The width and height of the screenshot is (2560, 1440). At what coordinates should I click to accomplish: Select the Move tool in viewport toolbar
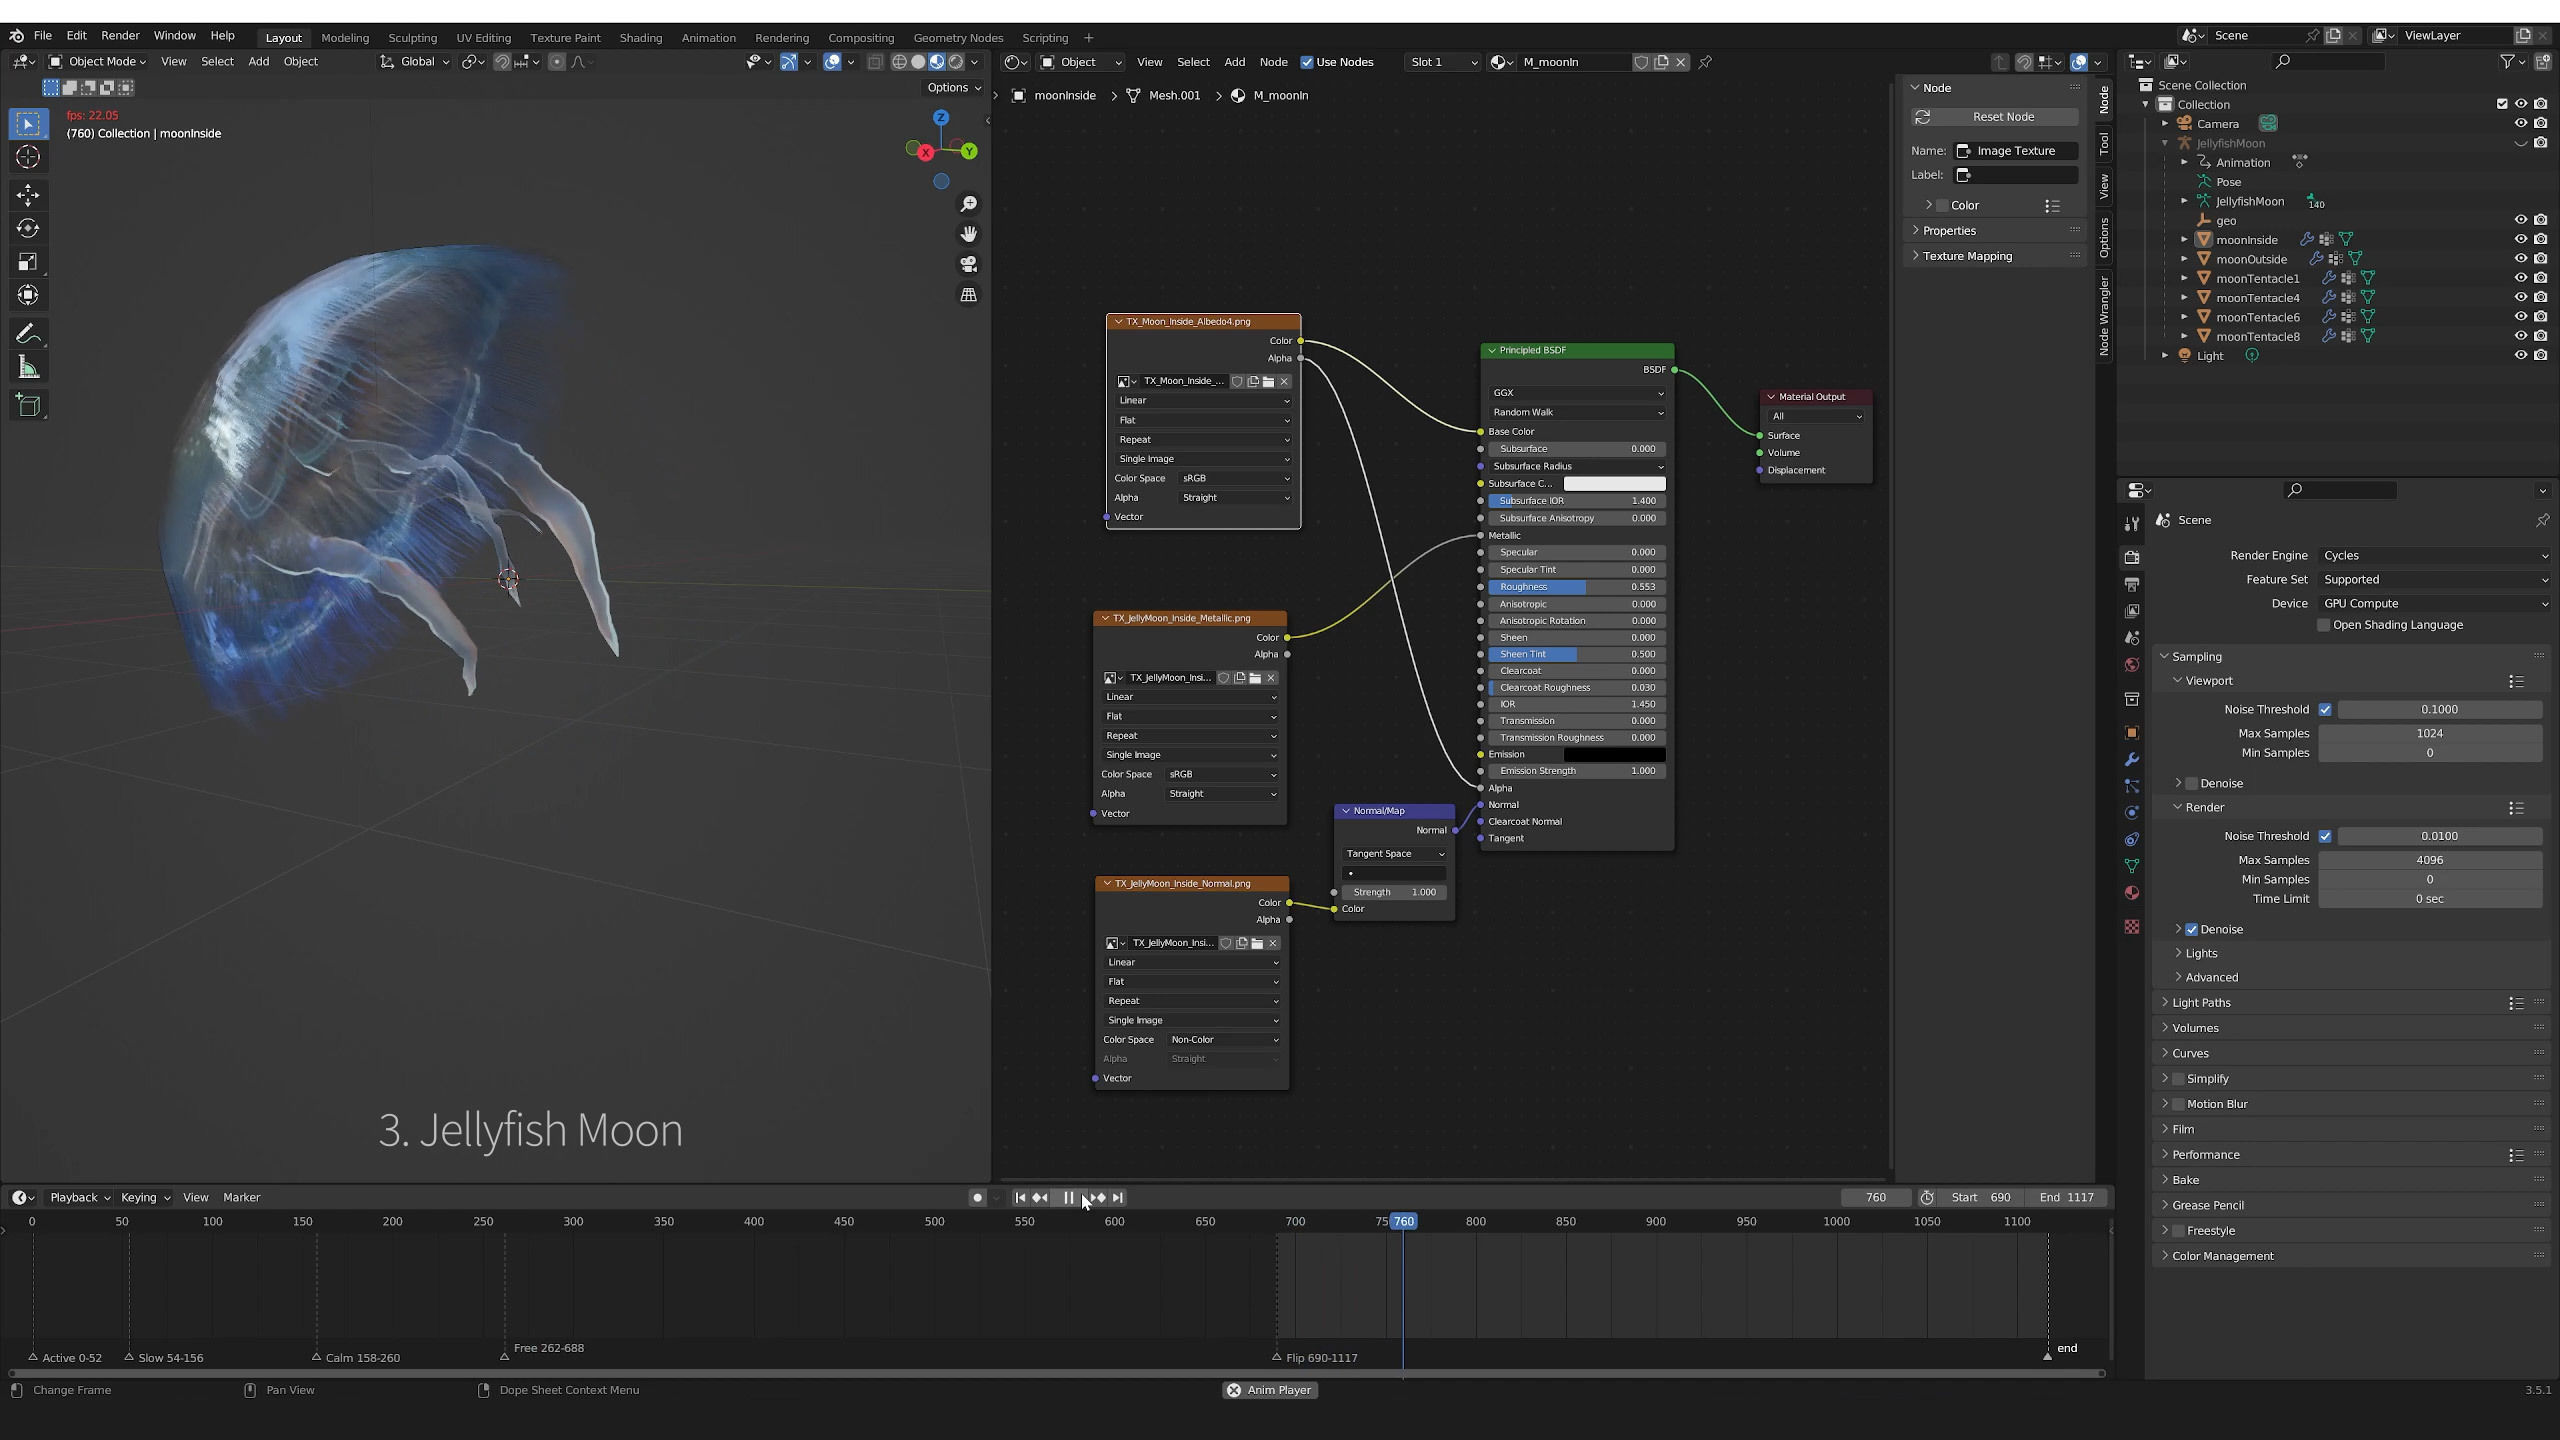[28, 194]
